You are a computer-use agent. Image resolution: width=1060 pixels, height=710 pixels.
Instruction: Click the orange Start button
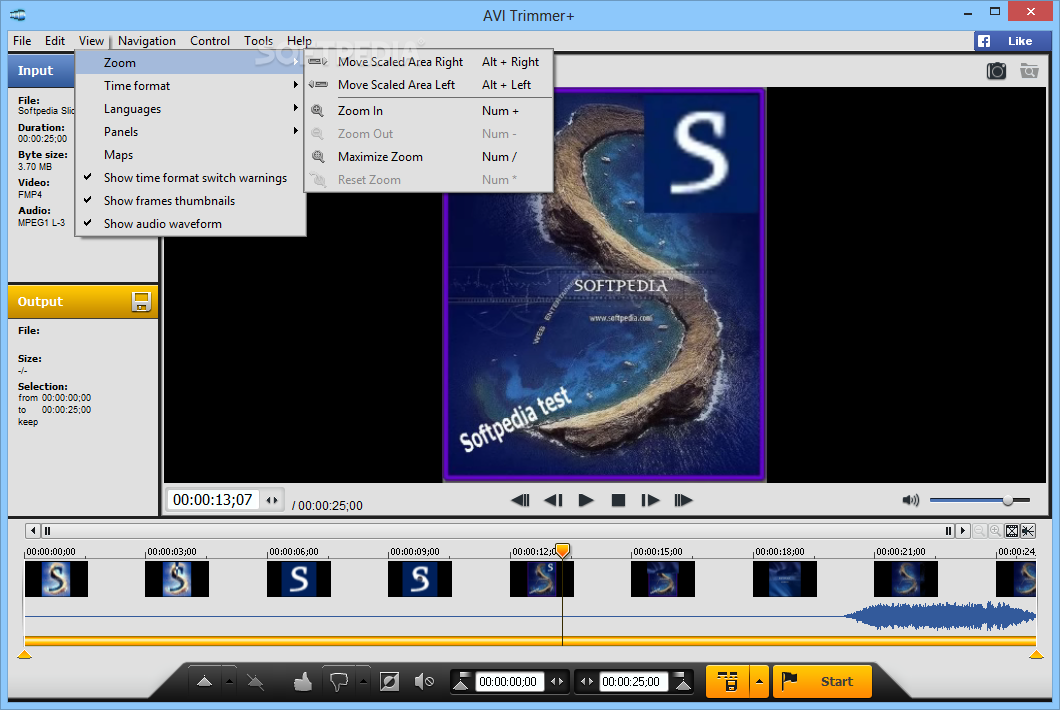click(x=822, y=682)
